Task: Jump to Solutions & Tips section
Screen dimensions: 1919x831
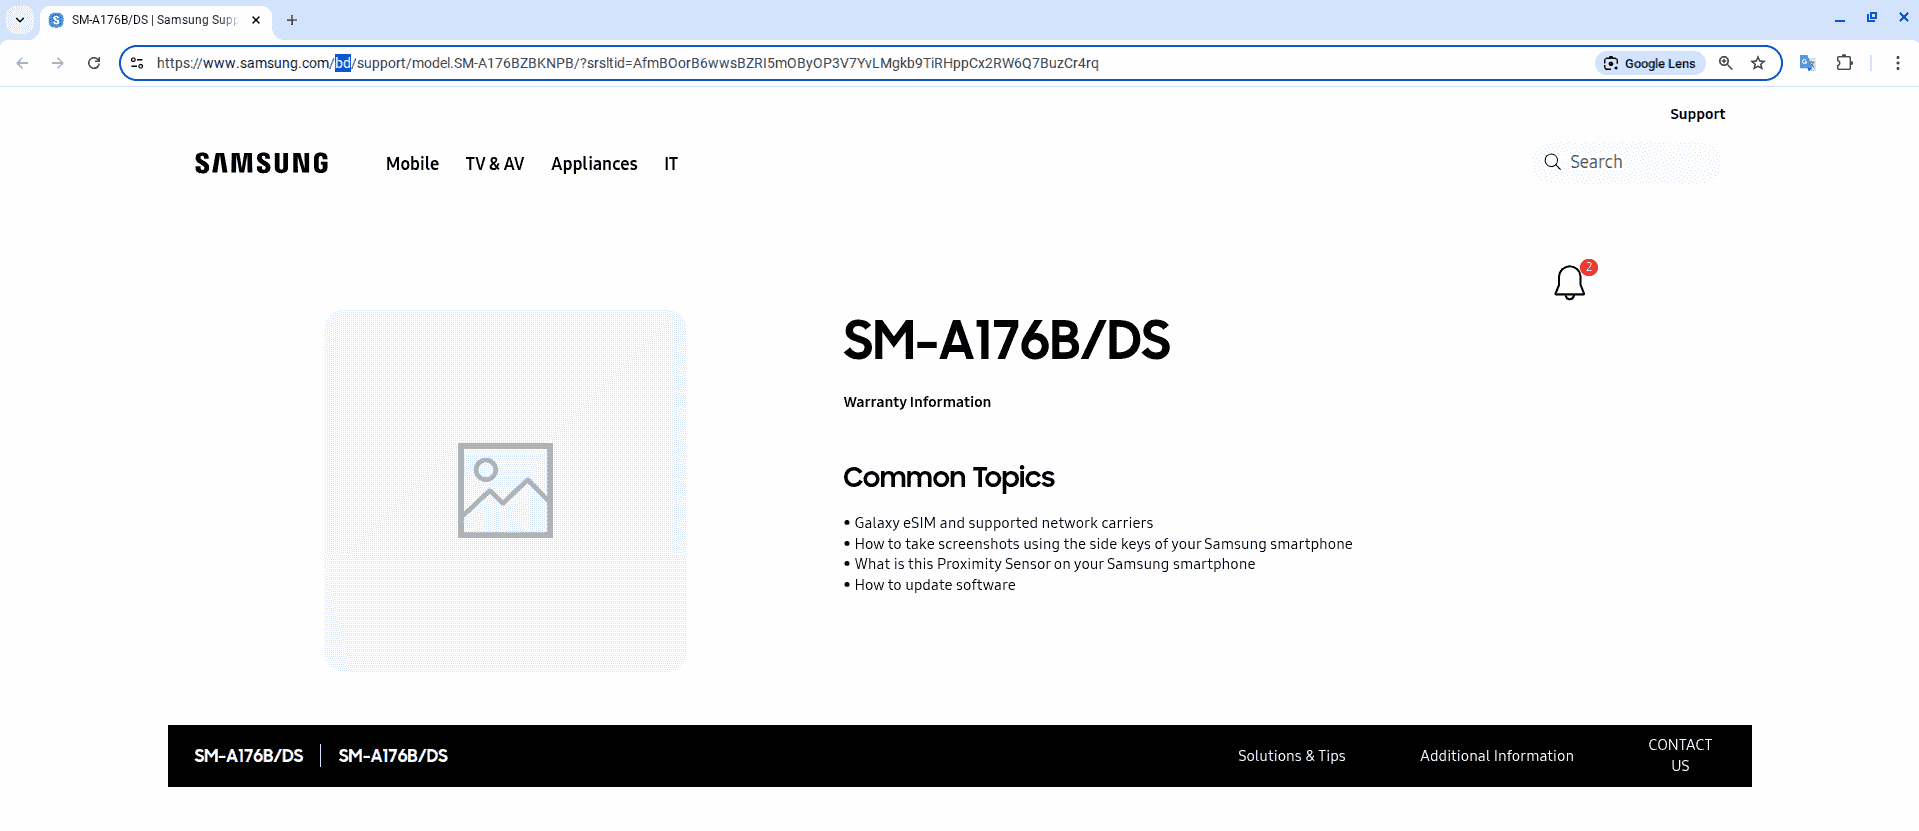Action: (x=1291, y=756)
